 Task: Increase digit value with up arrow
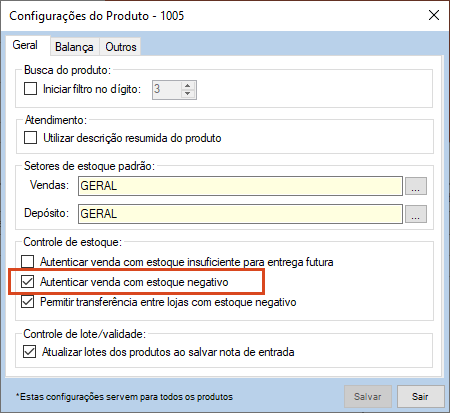(188, 85)
